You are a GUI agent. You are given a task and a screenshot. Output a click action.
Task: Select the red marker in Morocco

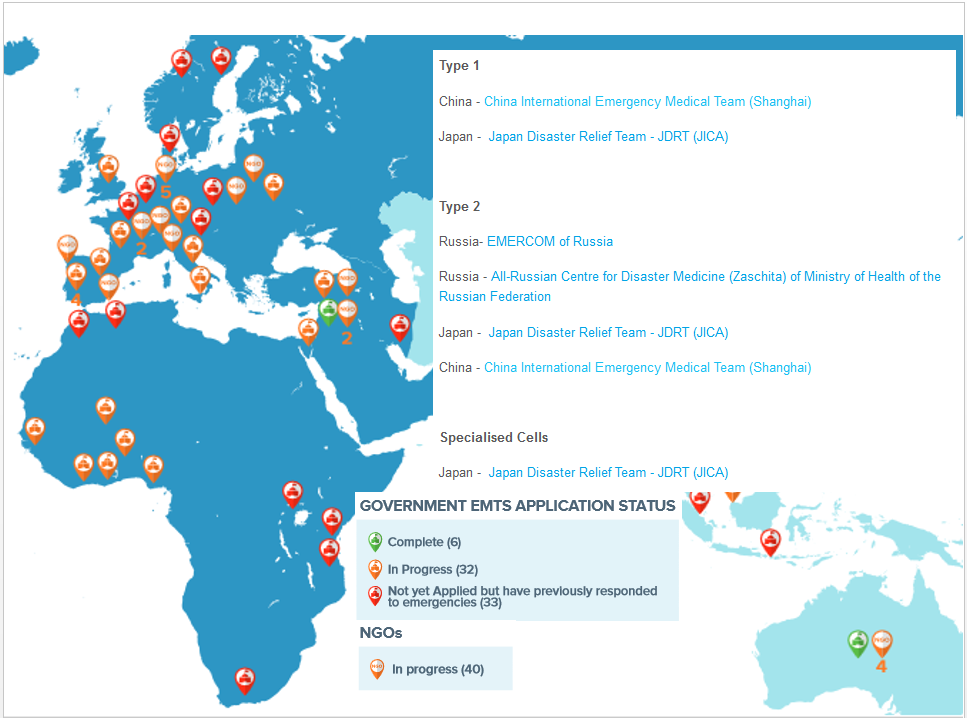(x=79, y=323)
